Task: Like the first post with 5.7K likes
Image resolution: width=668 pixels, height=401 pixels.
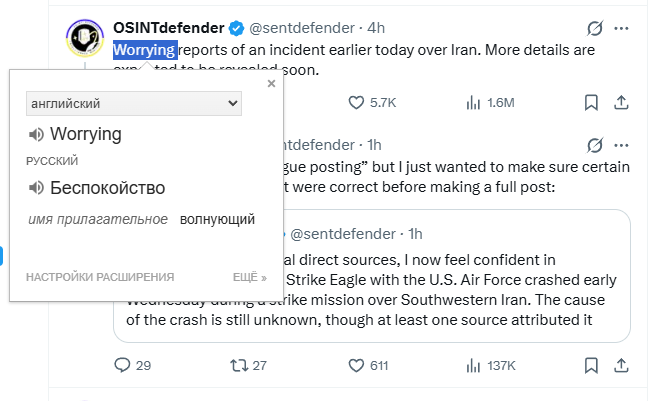Action: click(356, 102)
